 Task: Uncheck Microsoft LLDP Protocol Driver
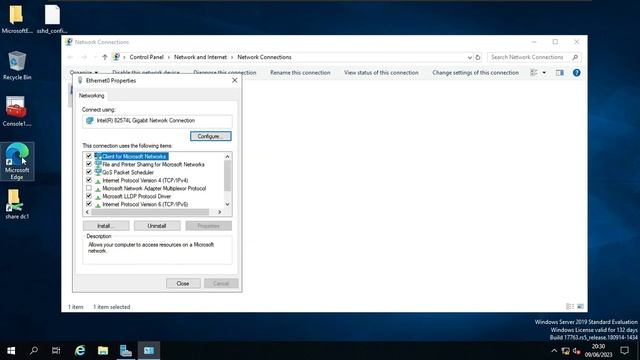coord(89,196)
